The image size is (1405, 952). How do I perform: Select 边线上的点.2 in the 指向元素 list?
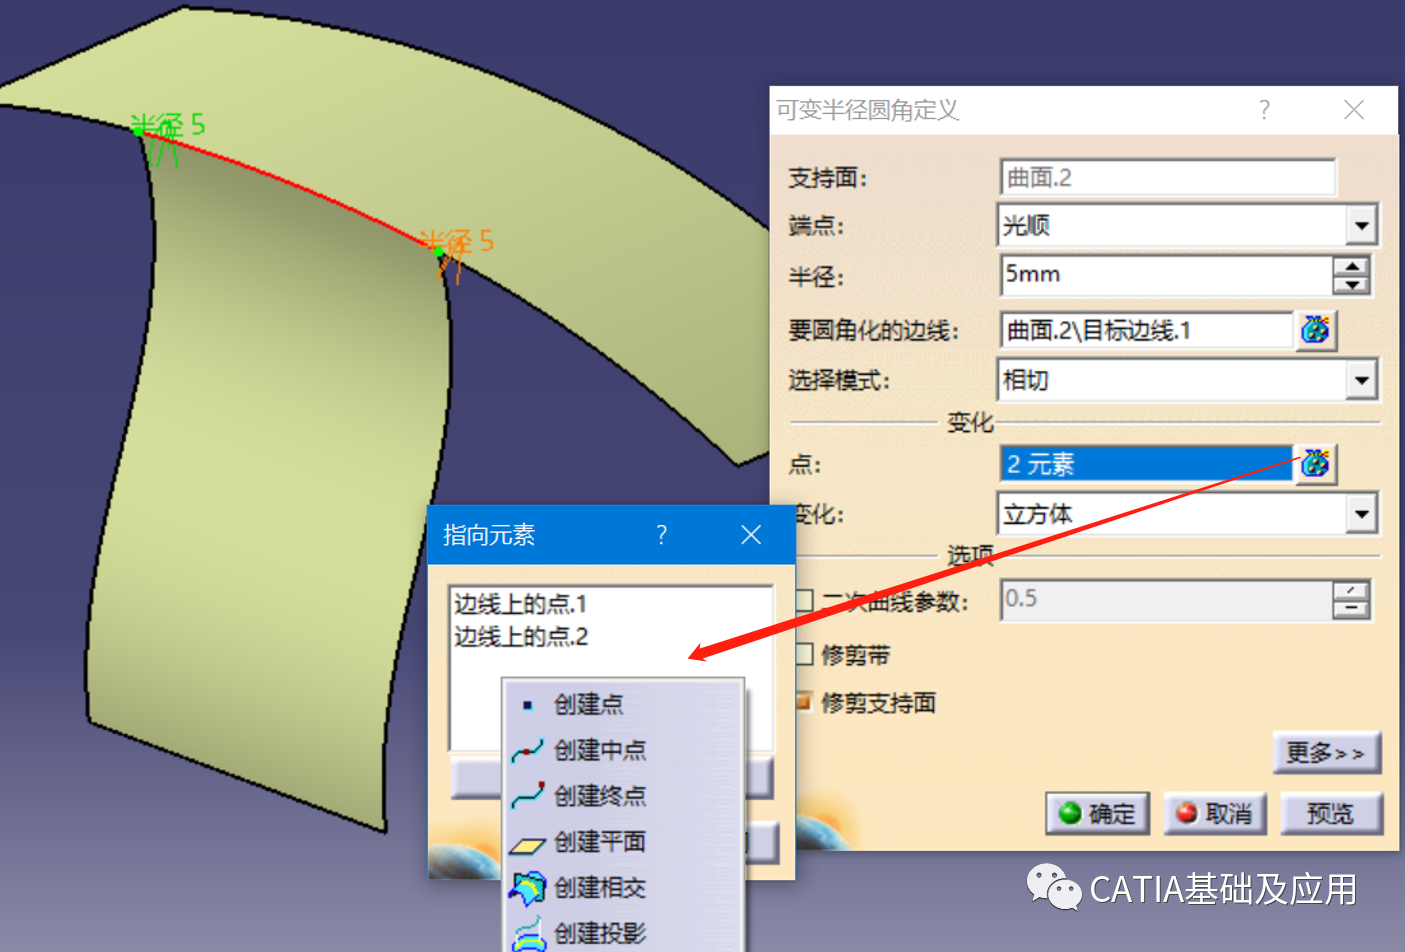(521, 637)
